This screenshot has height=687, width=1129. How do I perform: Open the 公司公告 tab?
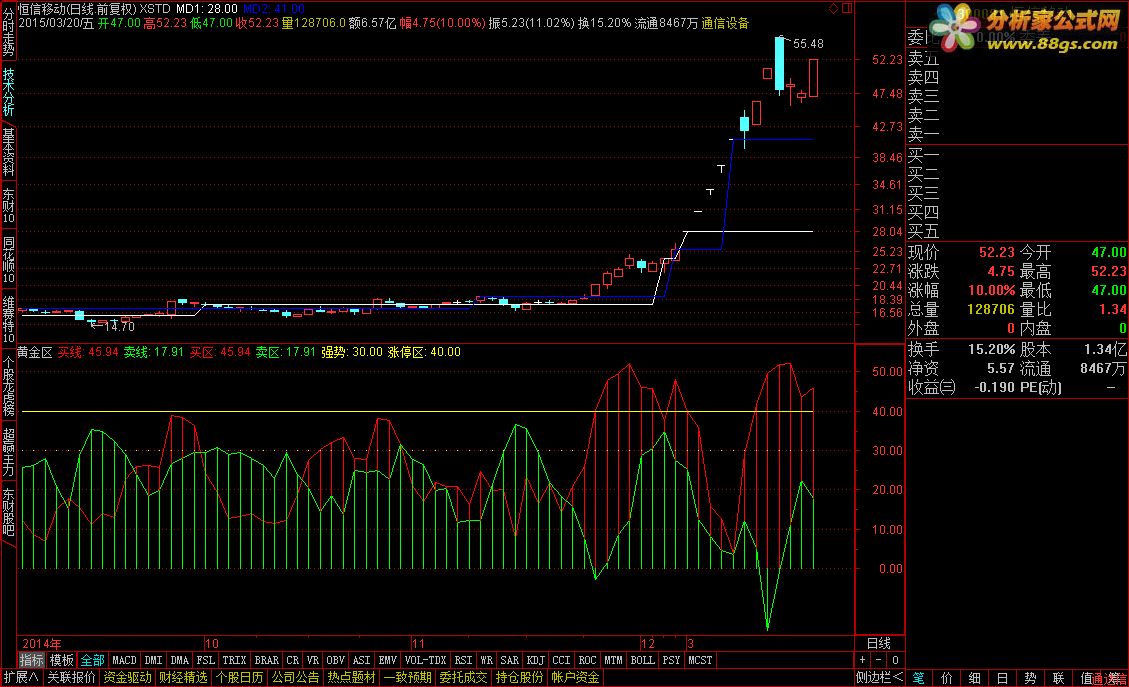click(x=295, y=678)
